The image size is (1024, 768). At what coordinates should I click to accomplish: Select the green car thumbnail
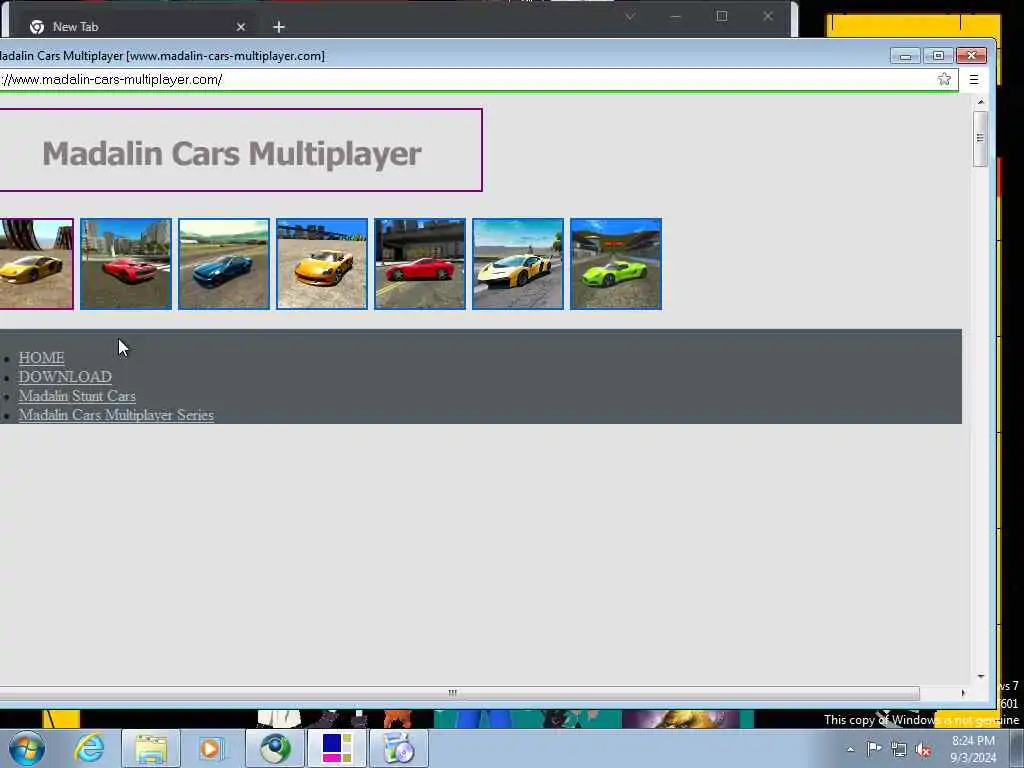(616, 264)
